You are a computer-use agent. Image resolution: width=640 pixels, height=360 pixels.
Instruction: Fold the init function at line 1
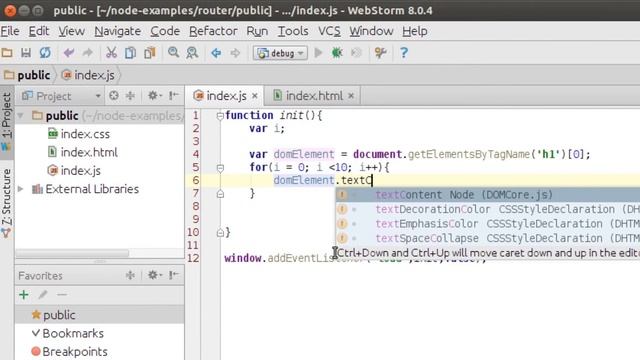coord(220,116)
